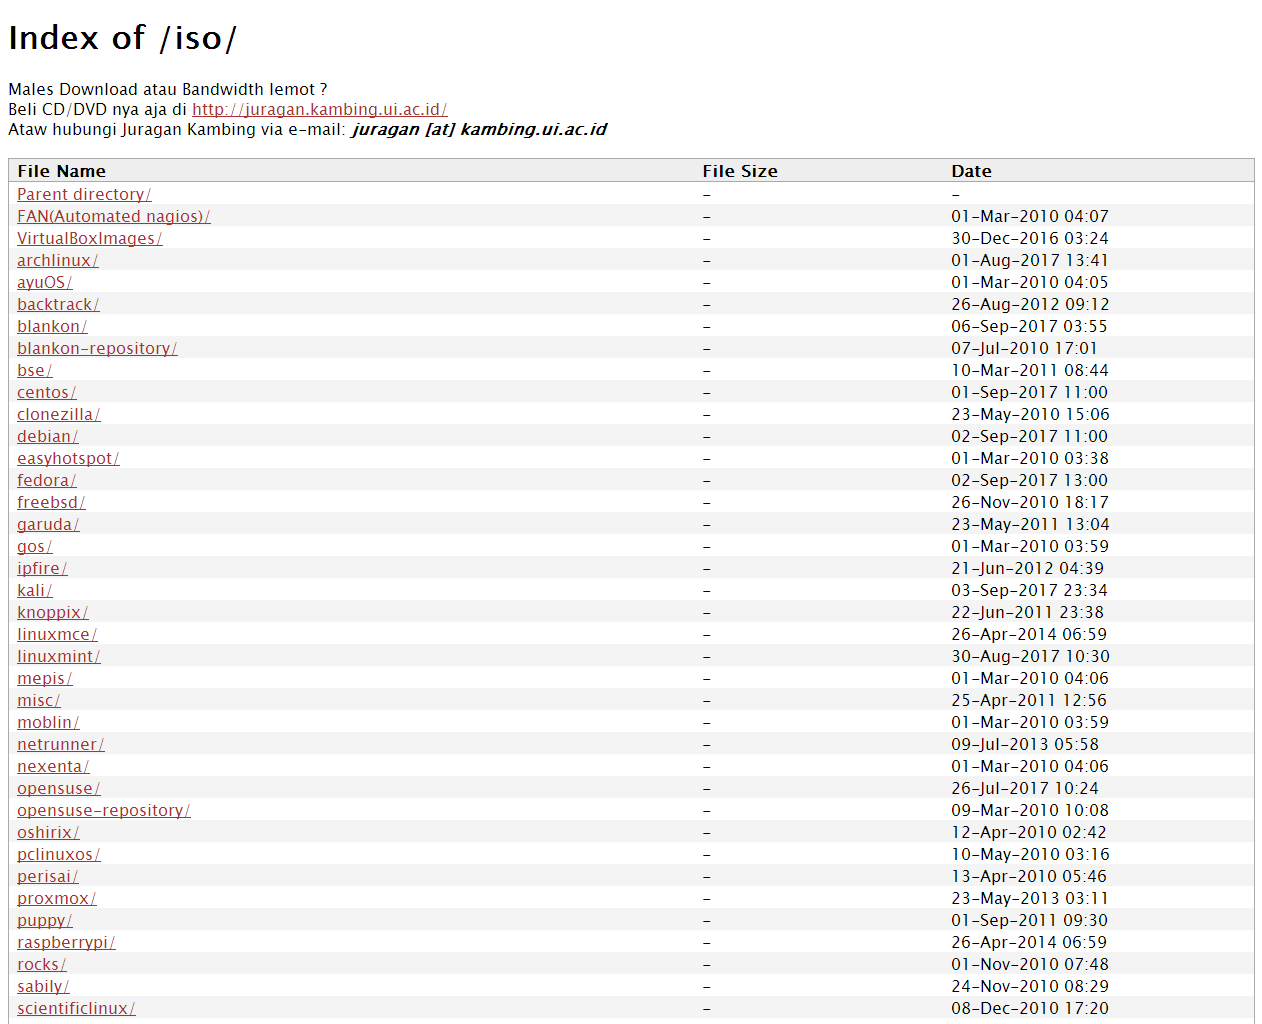Open the easyhotspot directory
This screenshot has height=1024, width=1262.
[x=68, y=458]
